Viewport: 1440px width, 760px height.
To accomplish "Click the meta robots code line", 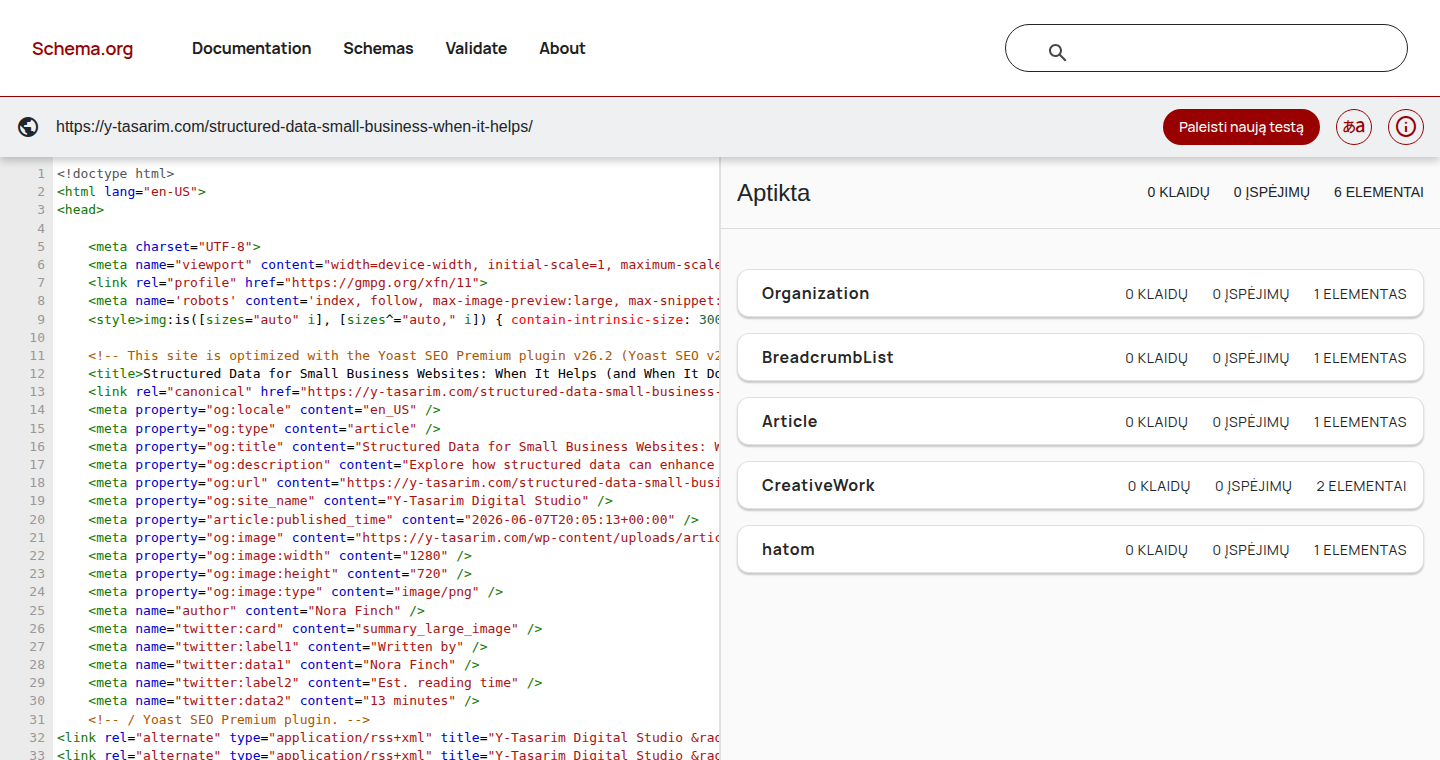I will (x=404, y=301).
